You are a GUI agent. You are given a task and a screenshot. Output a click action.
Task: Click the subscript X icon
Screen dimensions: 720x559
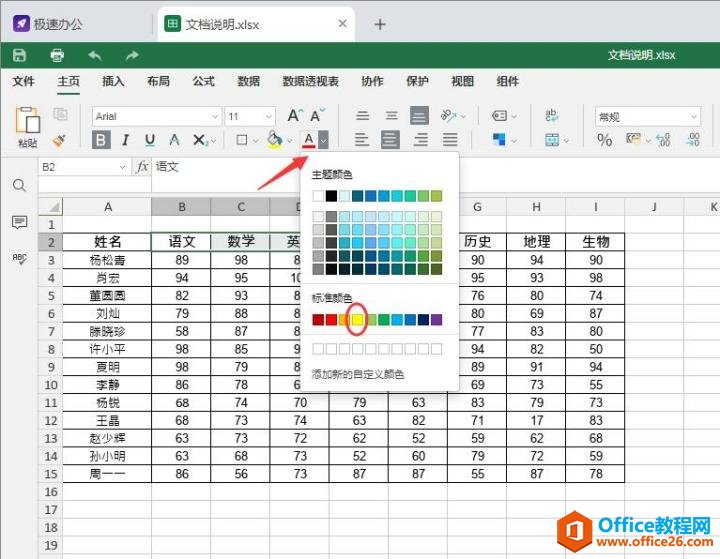pos(200,140)
